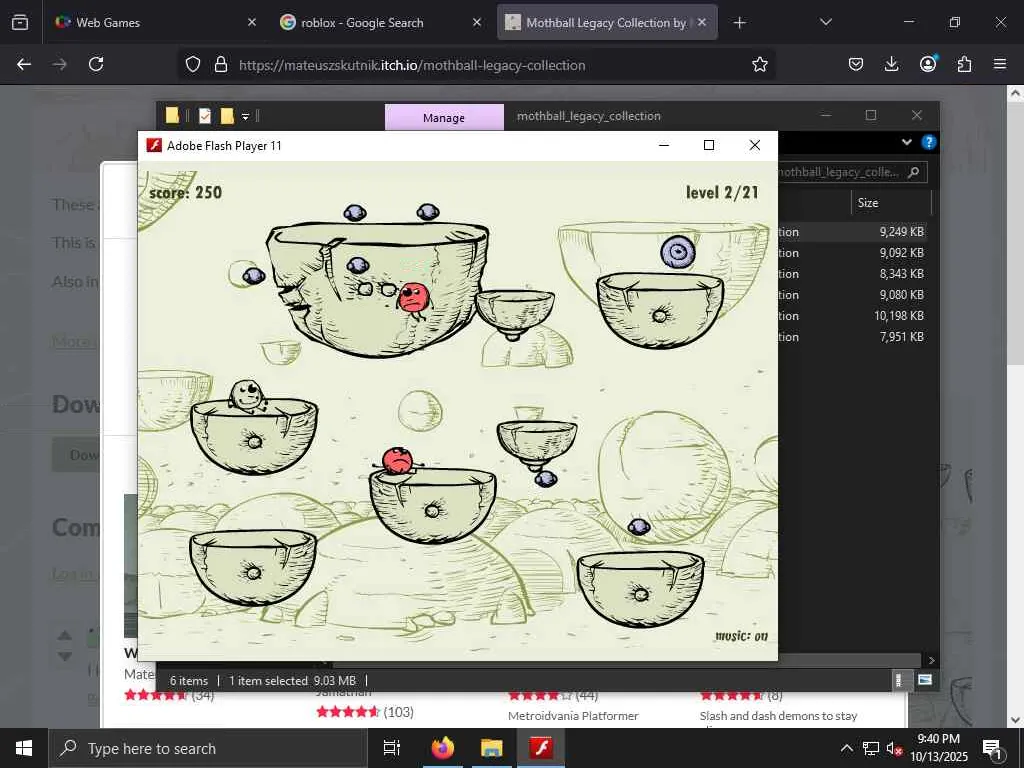Viewport: 1024px width, 768px height.
Task: Open Firefox account menu
Action: click(x=928, y=63)
